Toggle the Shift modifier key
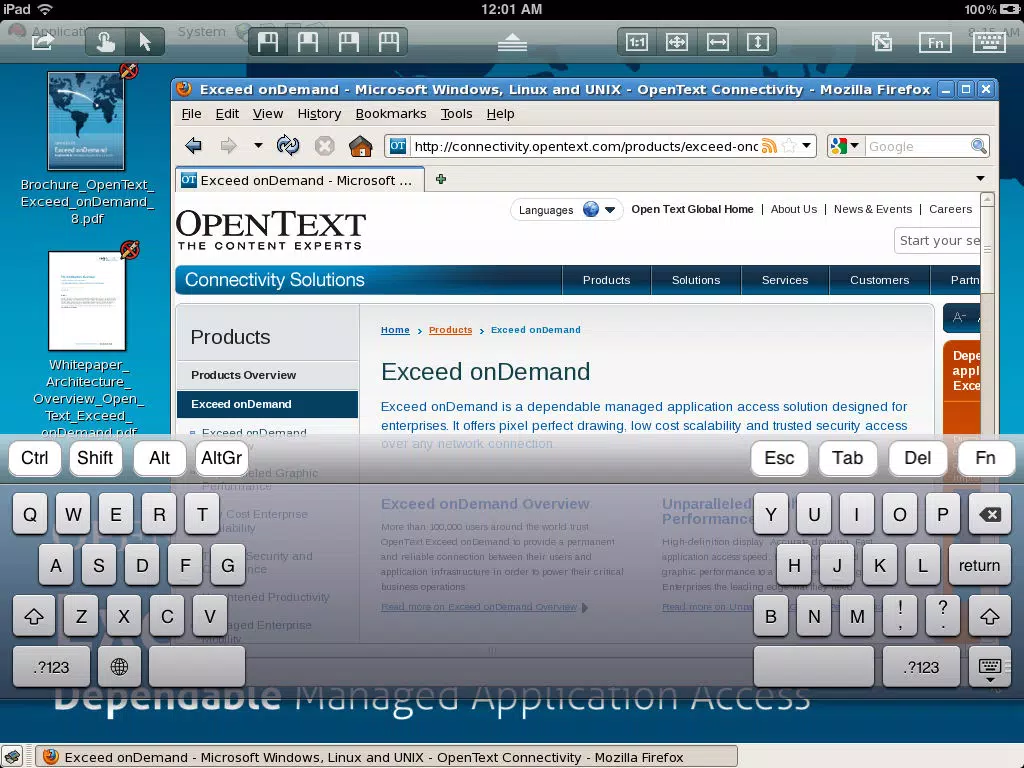Screen dimensions: 1024x768 (x=95, y=458)
